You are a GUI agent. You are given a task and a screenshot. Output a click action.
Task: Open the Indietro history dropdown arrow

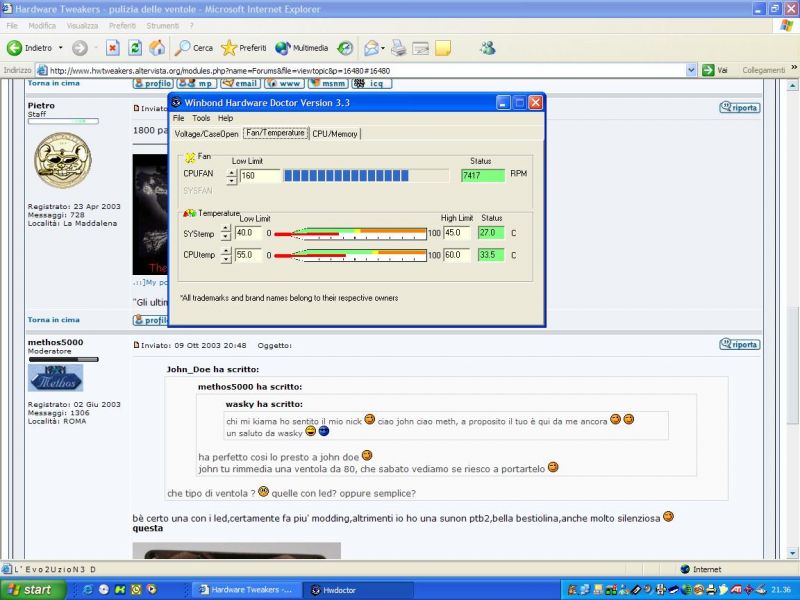[x=61, y=48]
